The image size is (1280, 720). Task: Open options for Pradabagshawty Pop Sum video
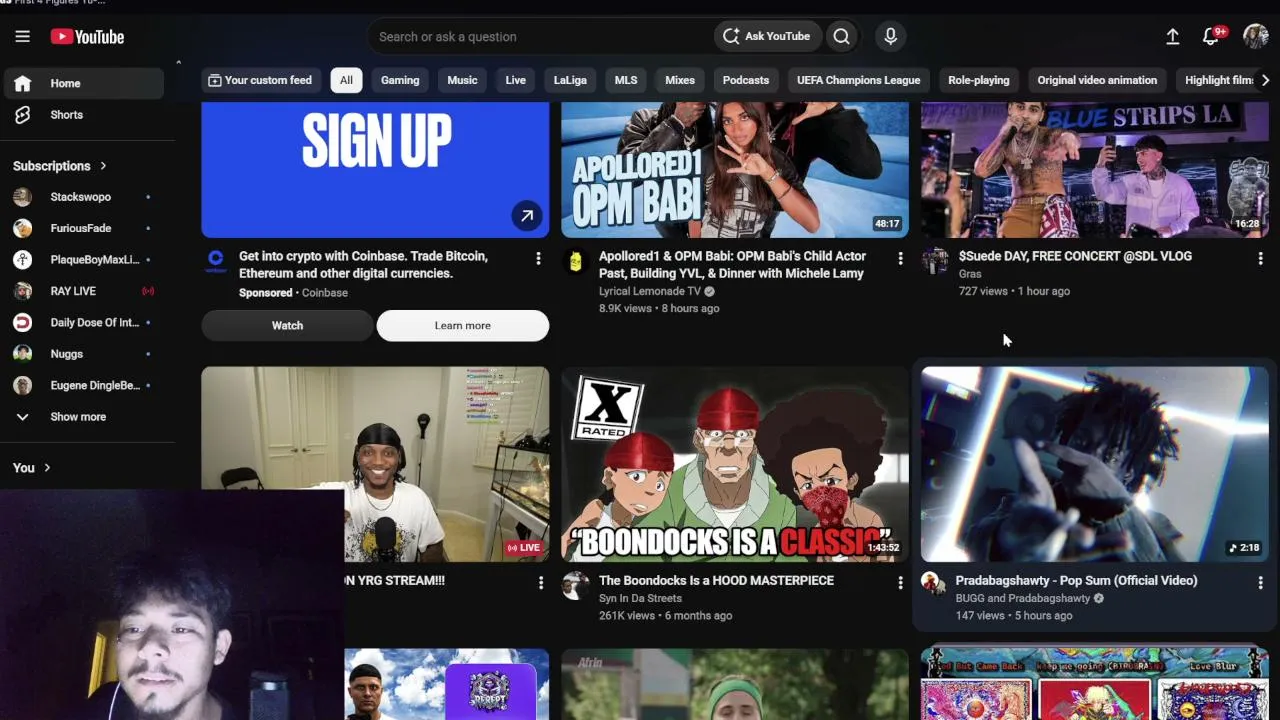click(1260, 583)
